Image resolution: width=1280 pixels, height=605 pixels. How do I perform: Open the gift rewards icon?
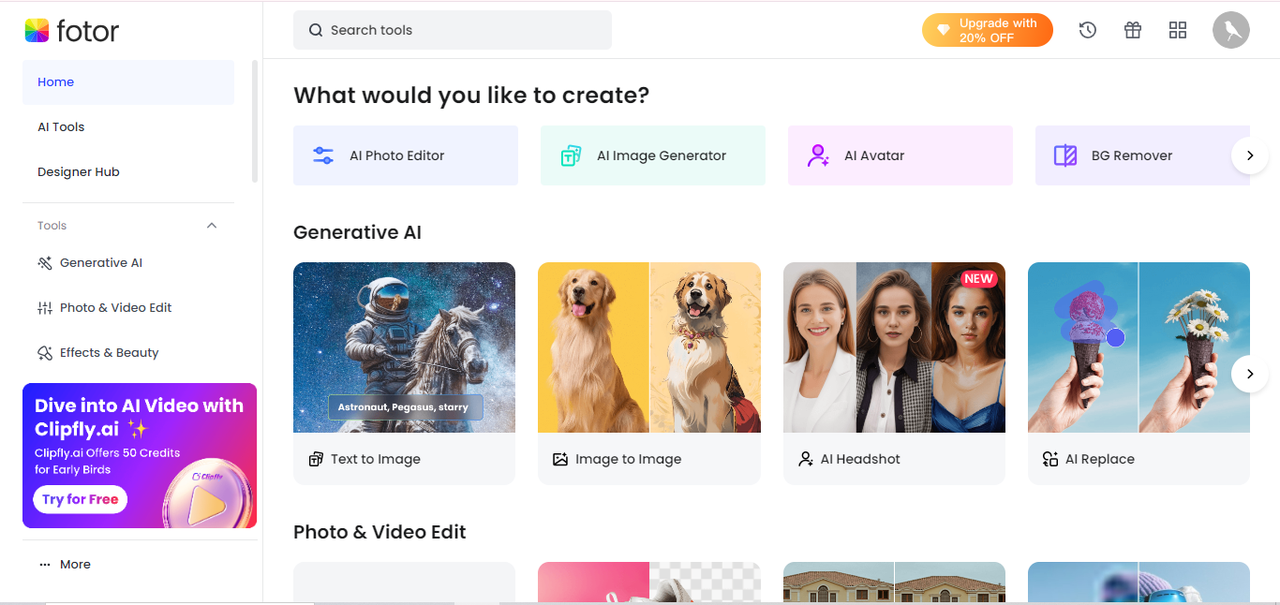1133,30
